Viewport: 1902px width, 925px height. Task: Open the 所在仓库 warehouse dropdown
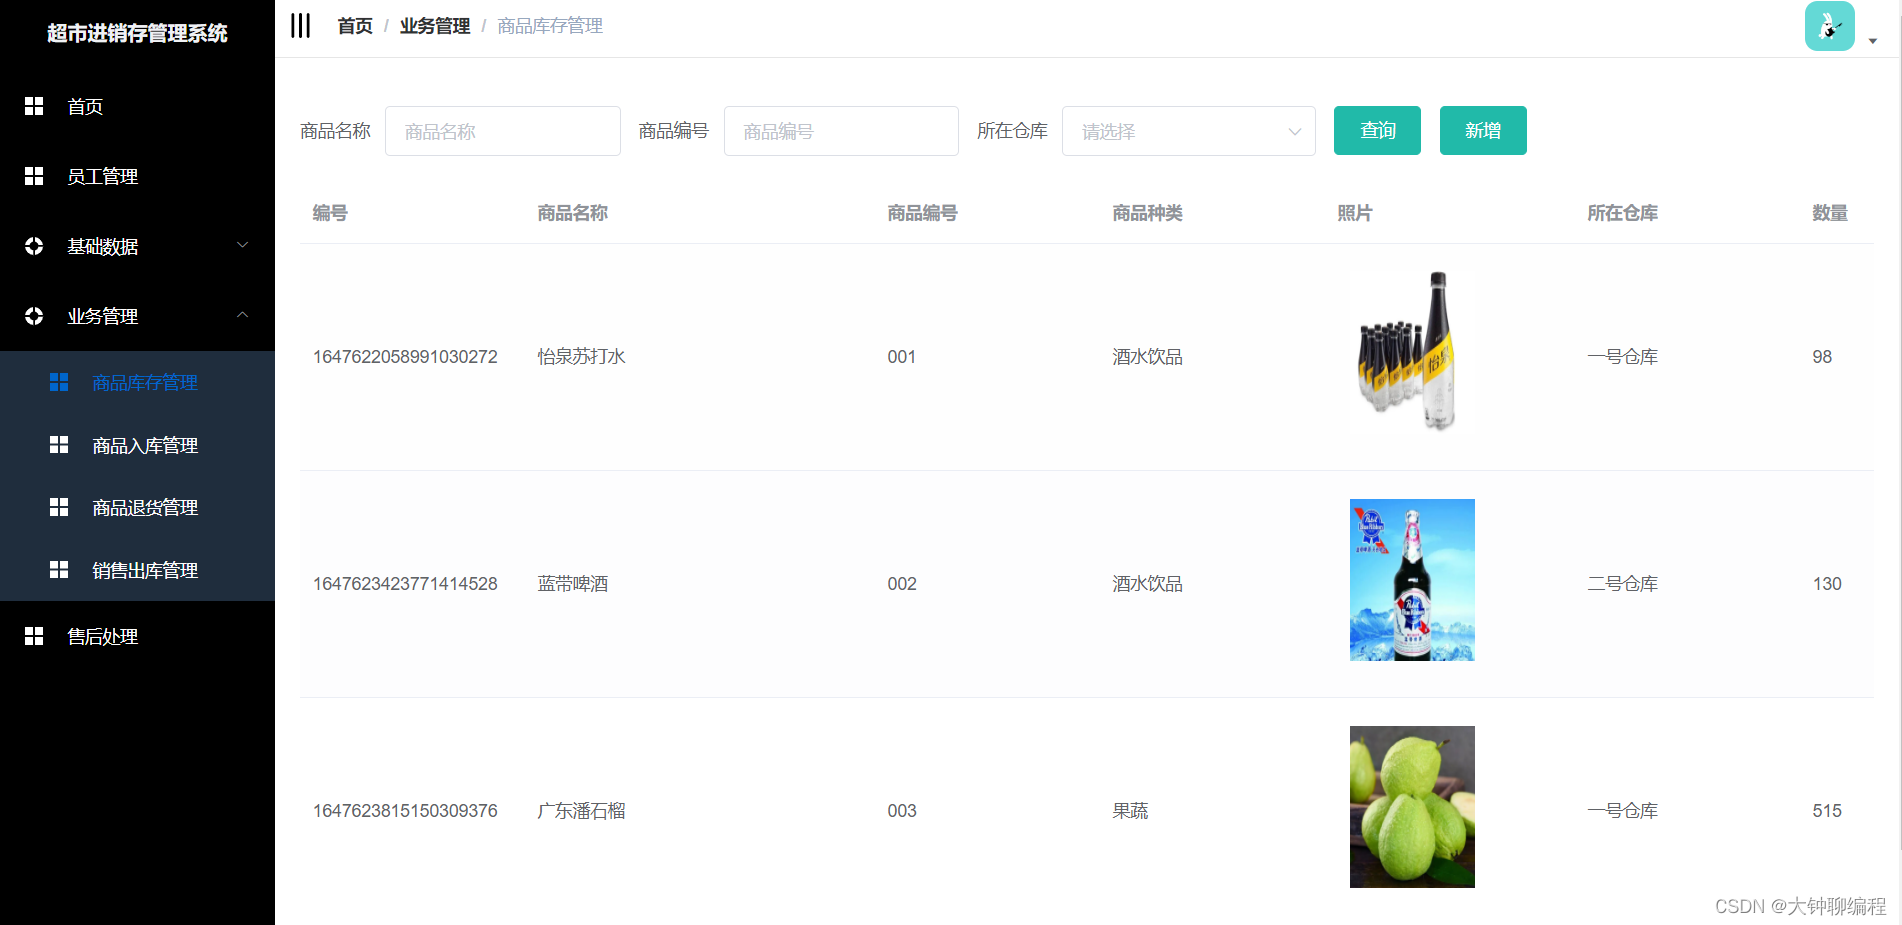tap(1188, 131)
